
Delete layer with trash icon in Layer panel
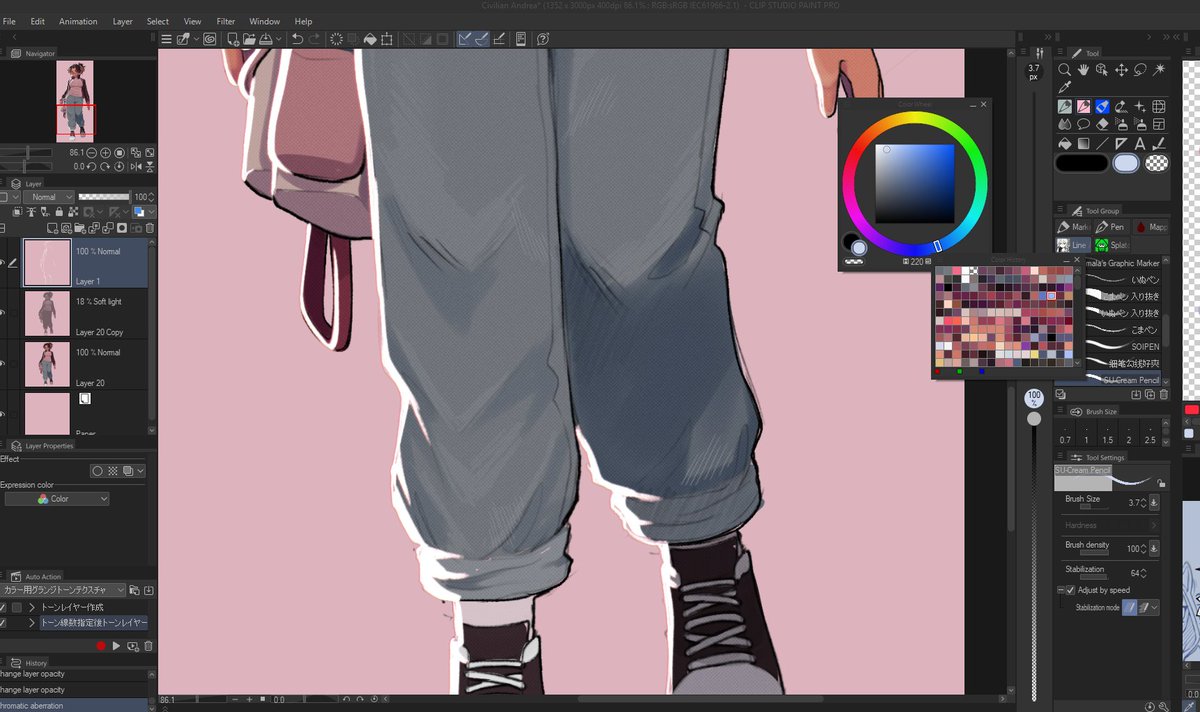pos(148,230)
